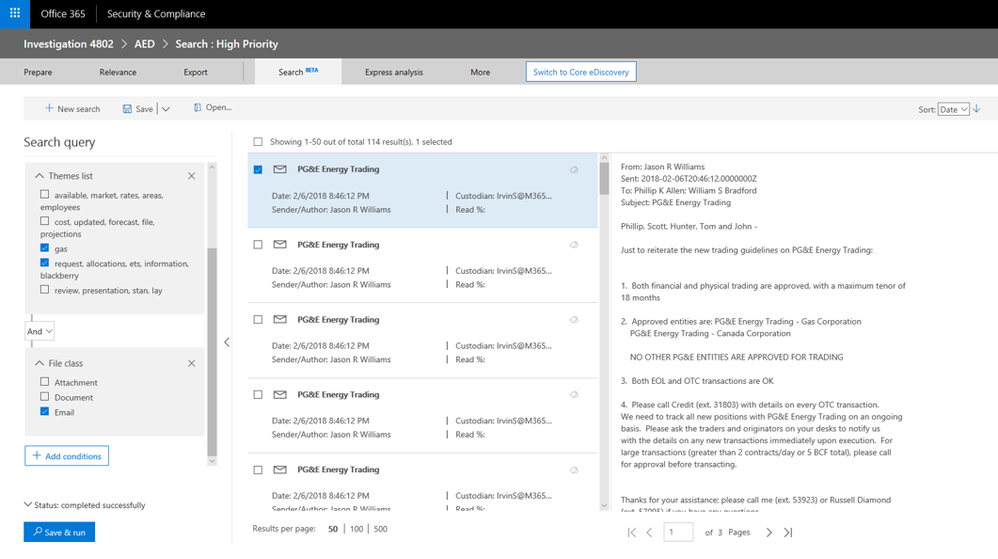Go to AED breadcrumb
The width and height of the screenshot is (998, 559).
point(144,44)
